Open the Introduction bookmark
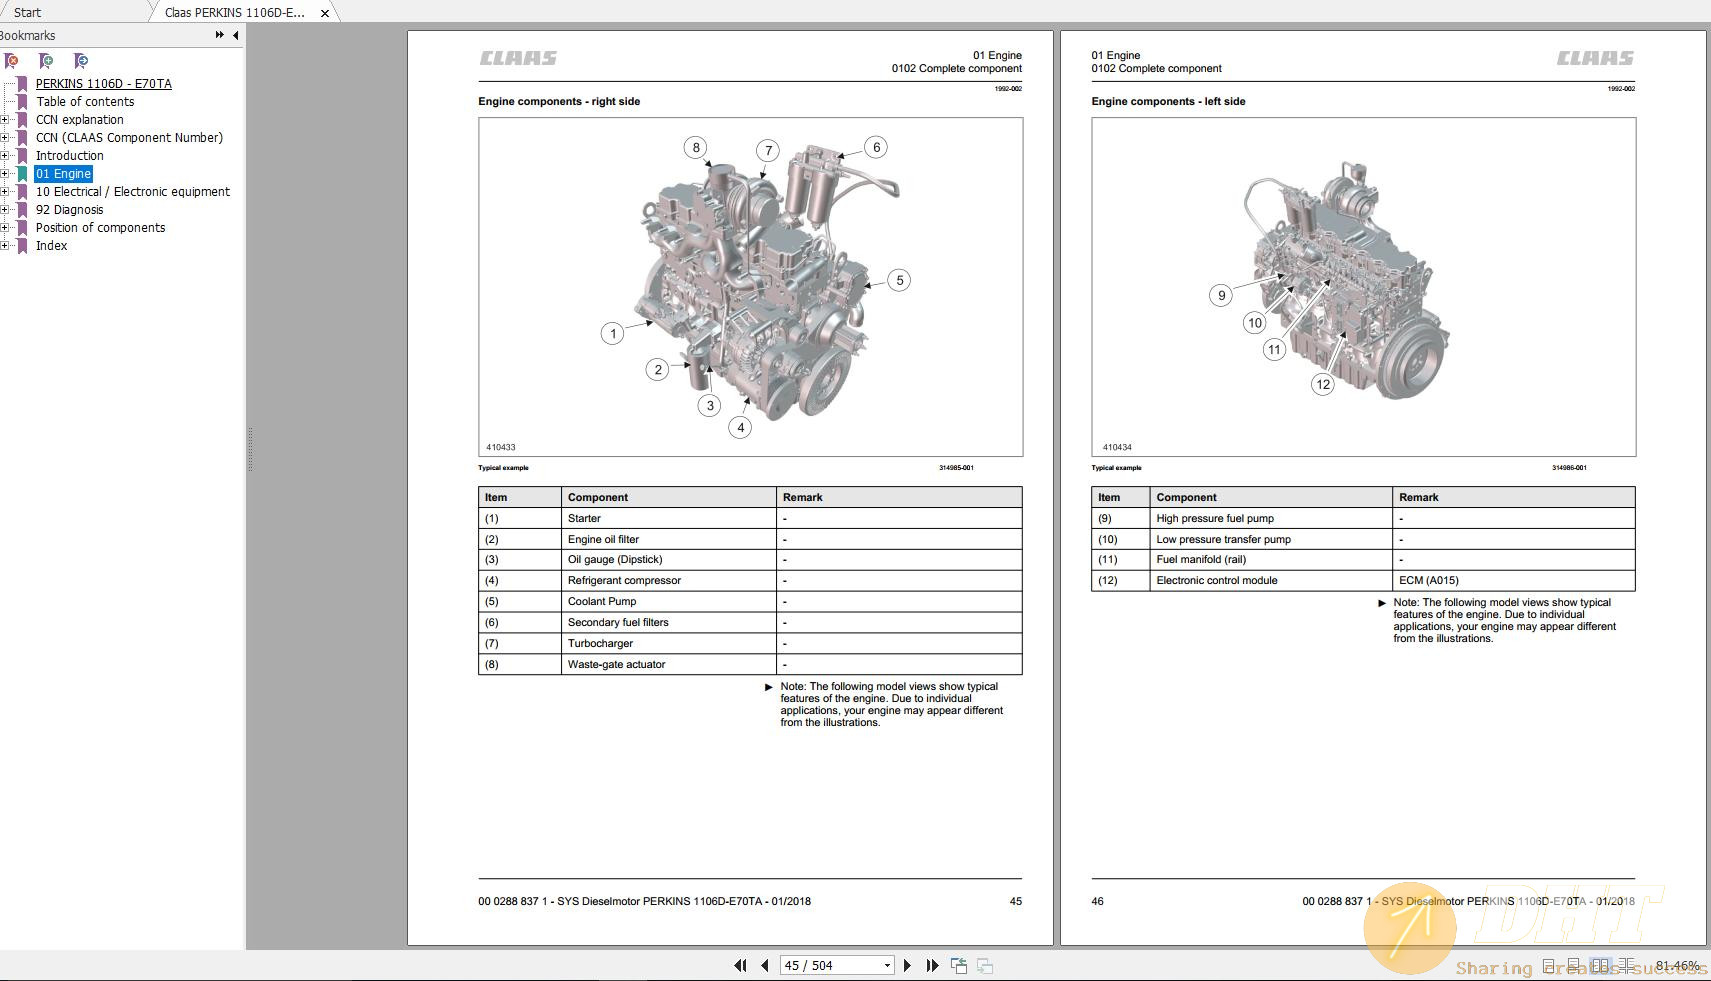 pos(70,156)
